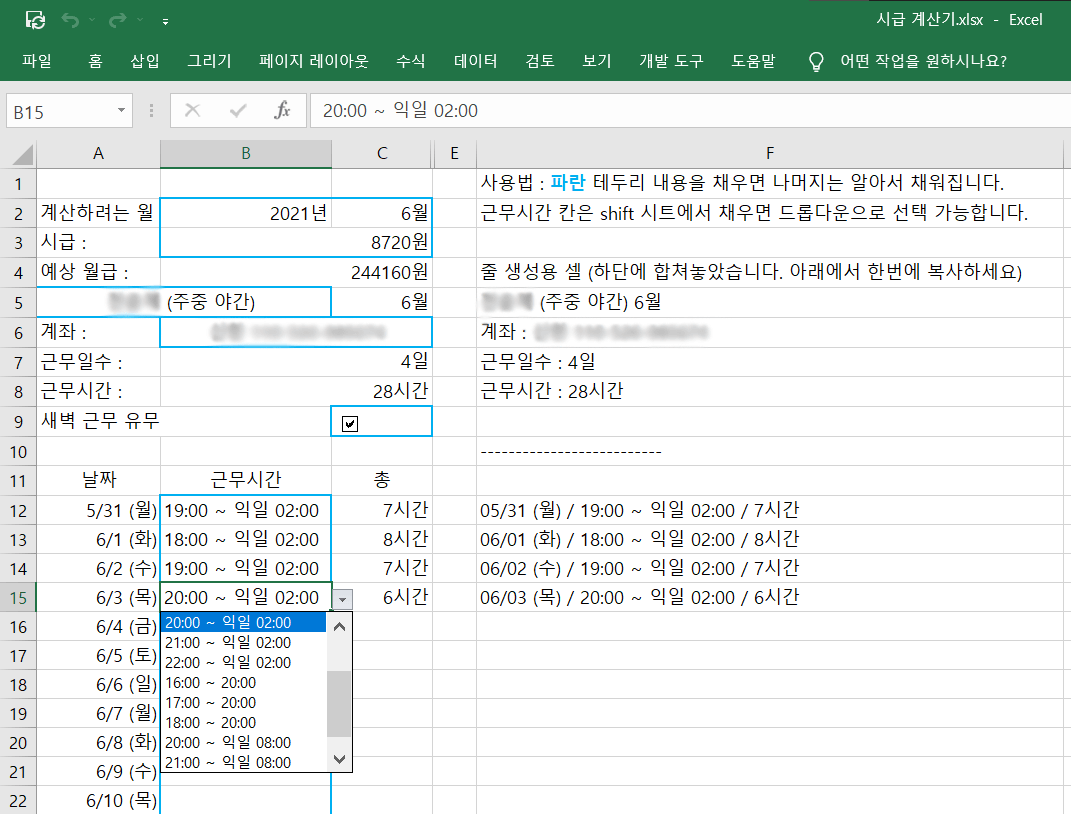Click cell 19:00 ~ 익일 02:00 for 5/31
This screenshot has height=814, width=1071.
coord(246,510)
